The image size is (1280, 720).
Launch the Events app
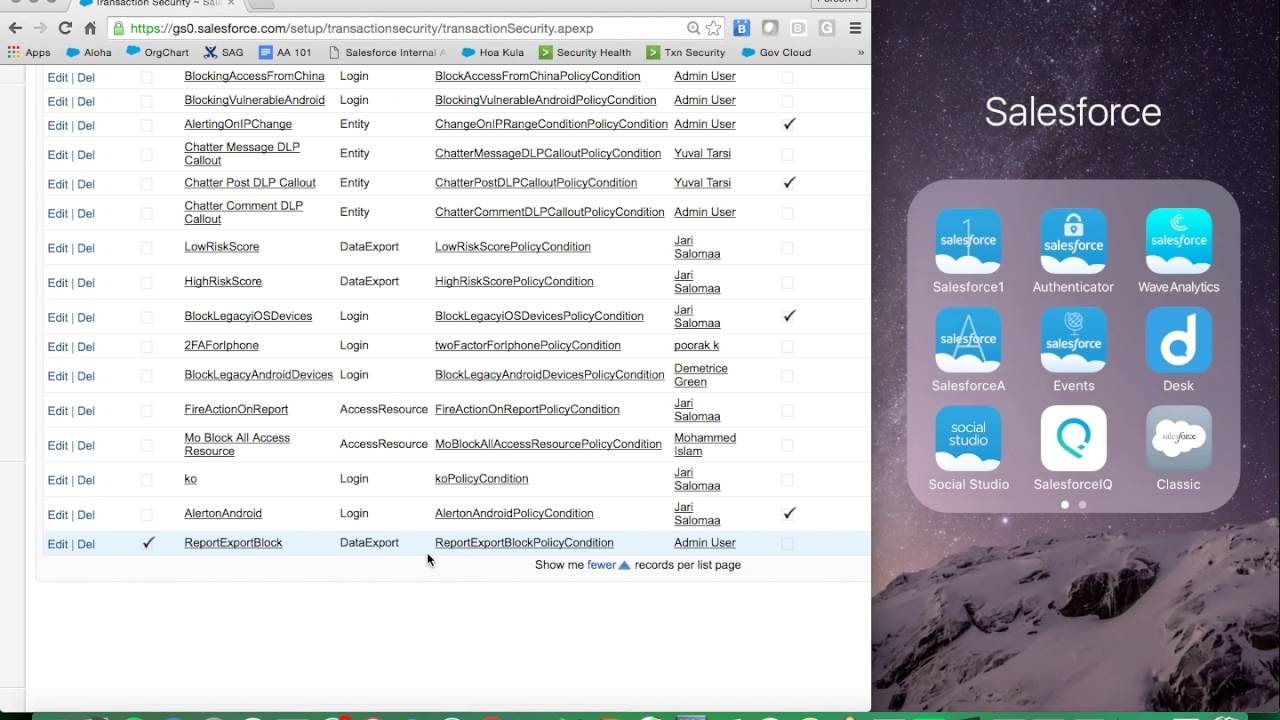(1073, 340)
